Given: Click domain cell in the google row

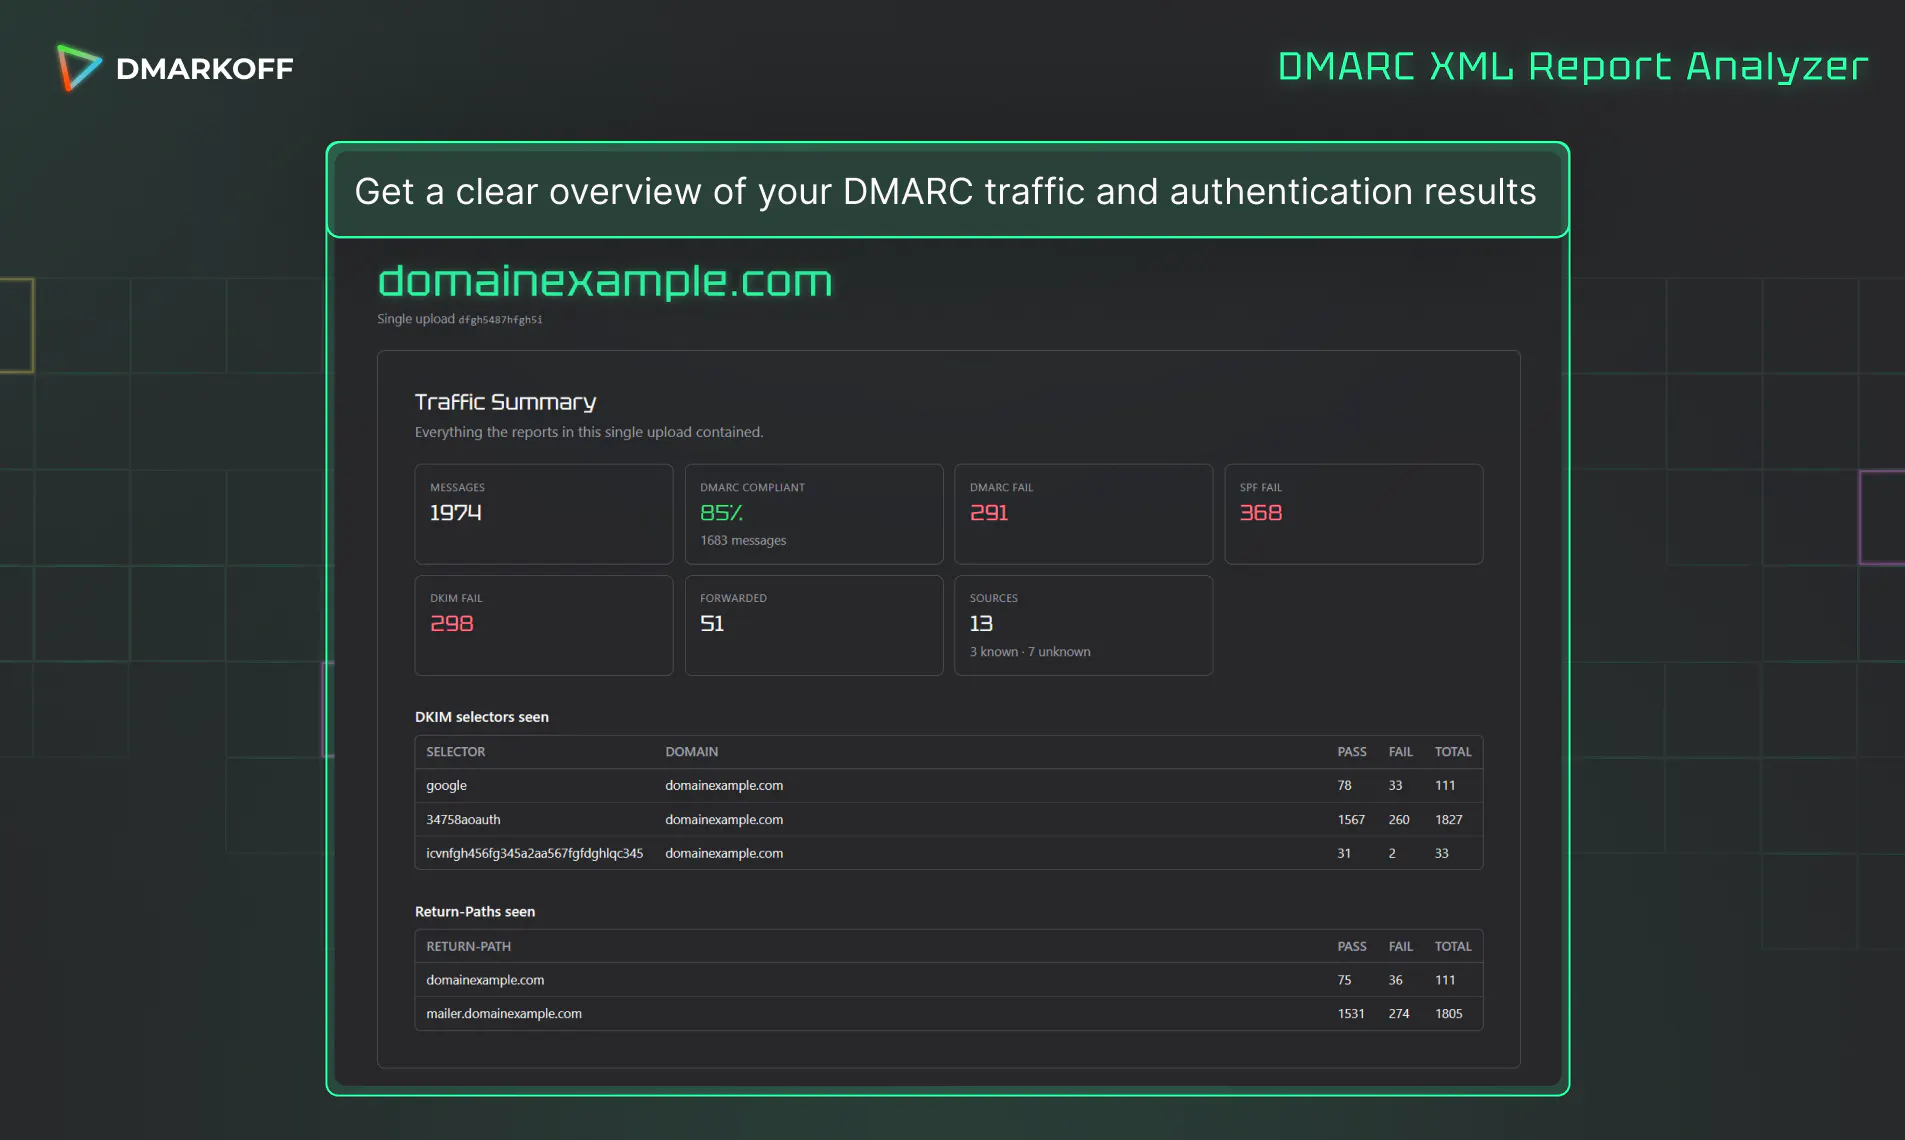Looking at the screenshot, I should click(724, 786).
